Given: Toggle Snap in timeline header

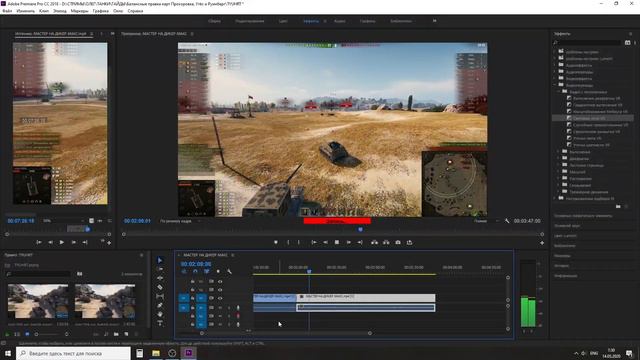Looking at the screenshot, I should (x=195, y=271).
